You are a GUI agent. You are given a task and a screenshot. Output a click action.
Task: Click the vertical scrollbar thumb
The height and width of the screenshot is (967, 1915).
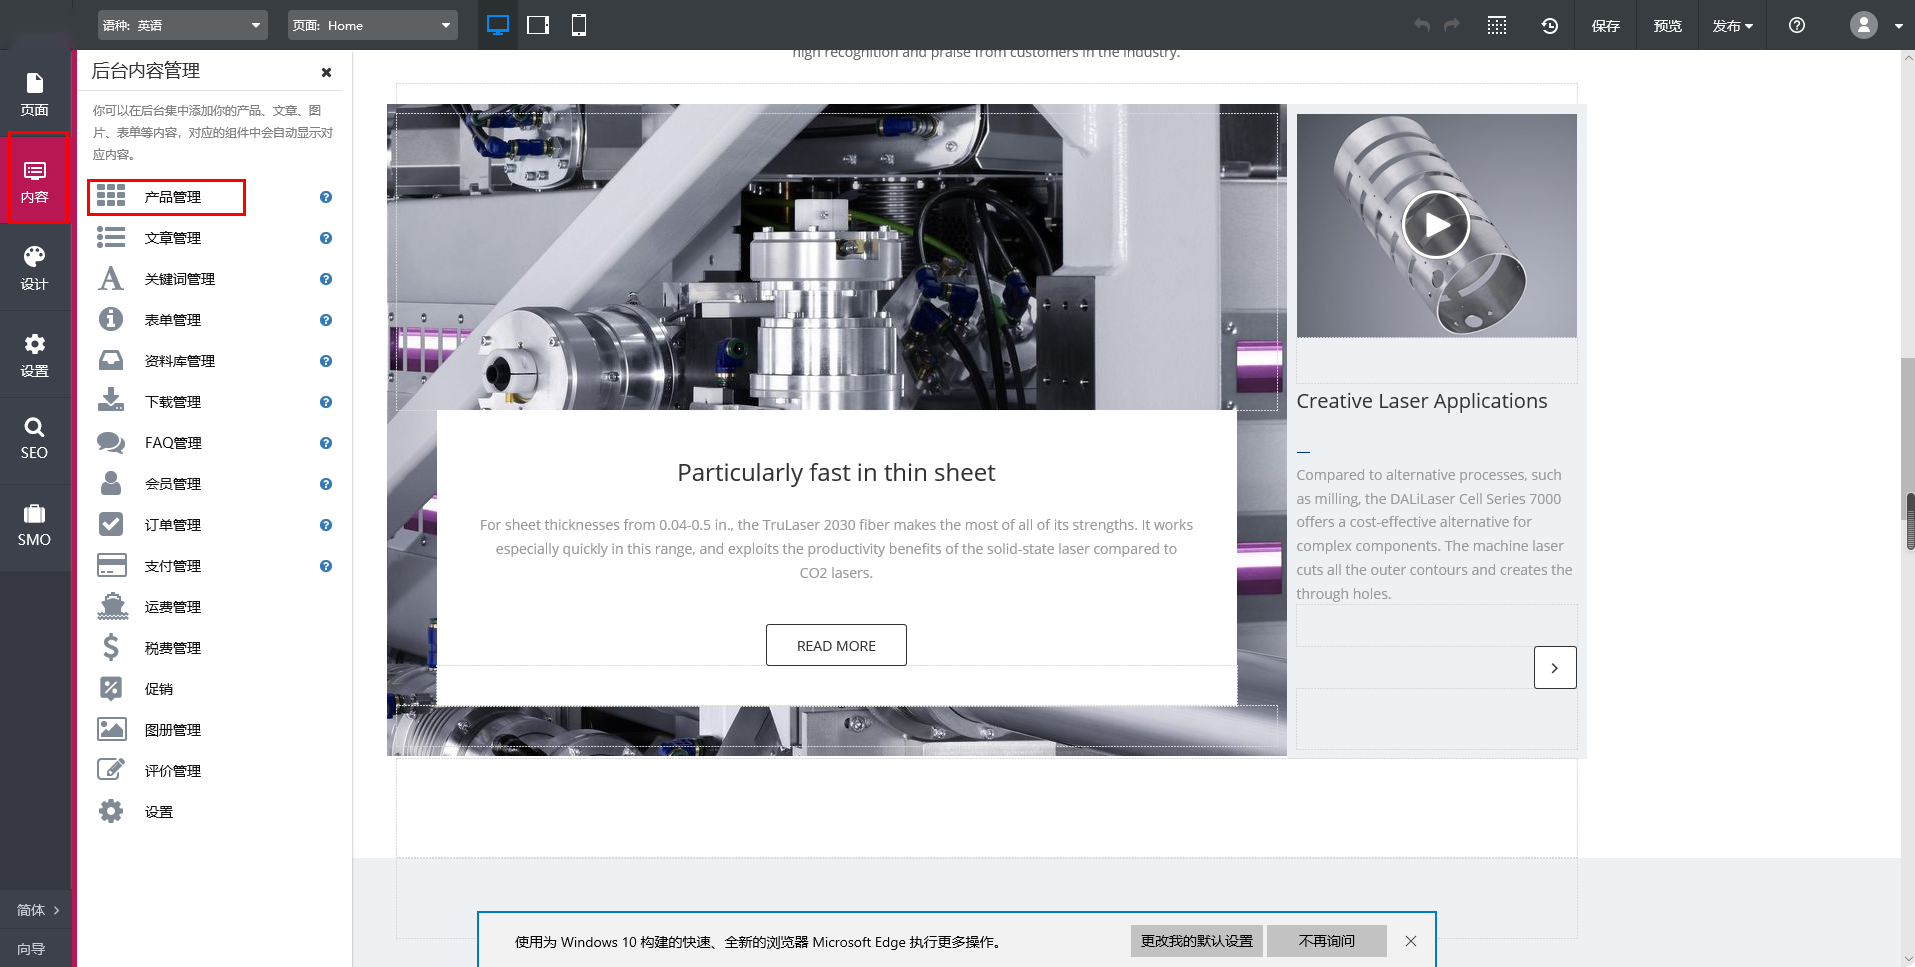tap(1909, 520)
